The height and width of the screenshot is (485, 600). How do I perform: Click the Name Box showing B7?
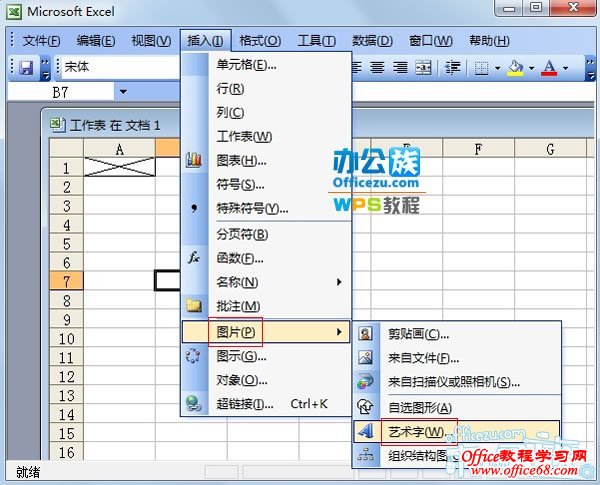(60, 92)
